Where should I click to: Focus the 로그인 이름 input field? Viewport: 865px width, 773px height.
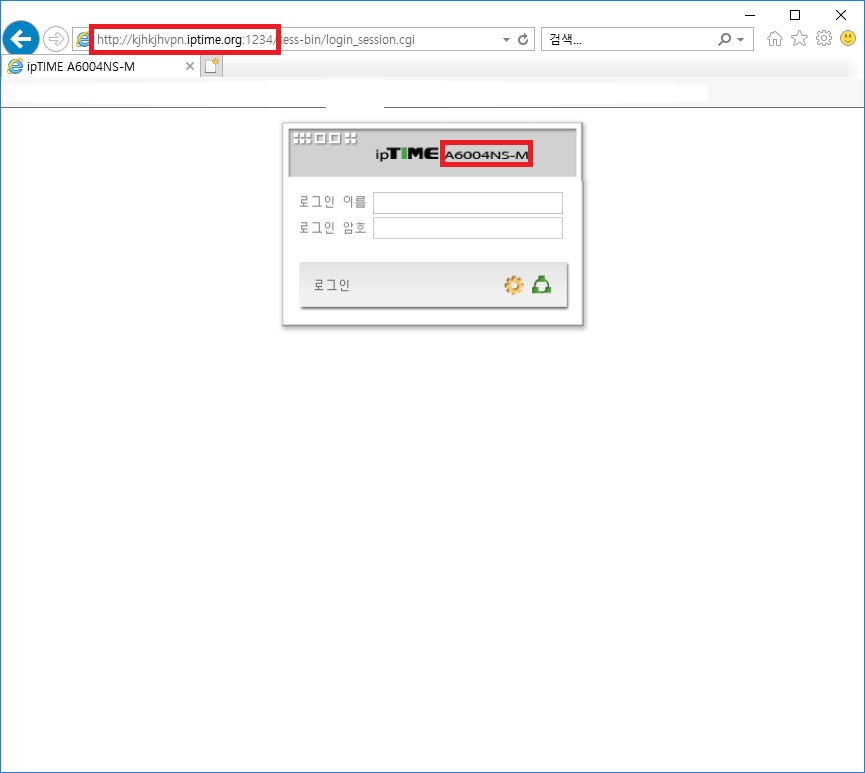pyautogui.click(x=468, y=202)
